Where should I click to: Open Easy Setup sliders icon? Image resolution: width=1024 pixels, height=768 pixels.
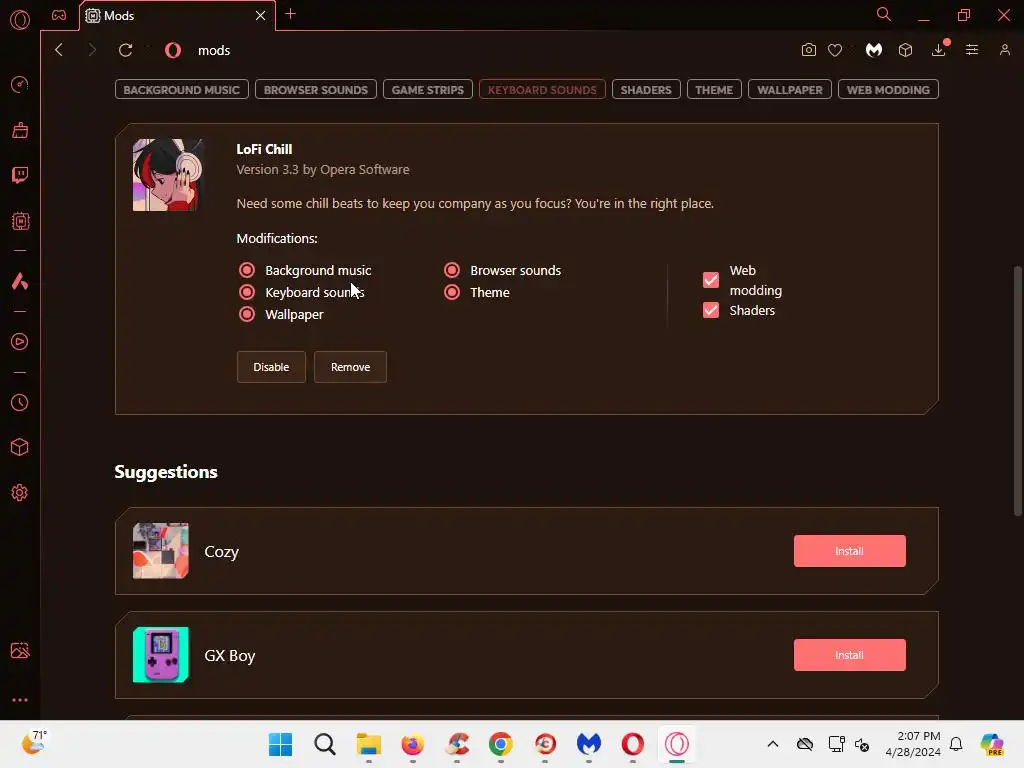(972, 50)
